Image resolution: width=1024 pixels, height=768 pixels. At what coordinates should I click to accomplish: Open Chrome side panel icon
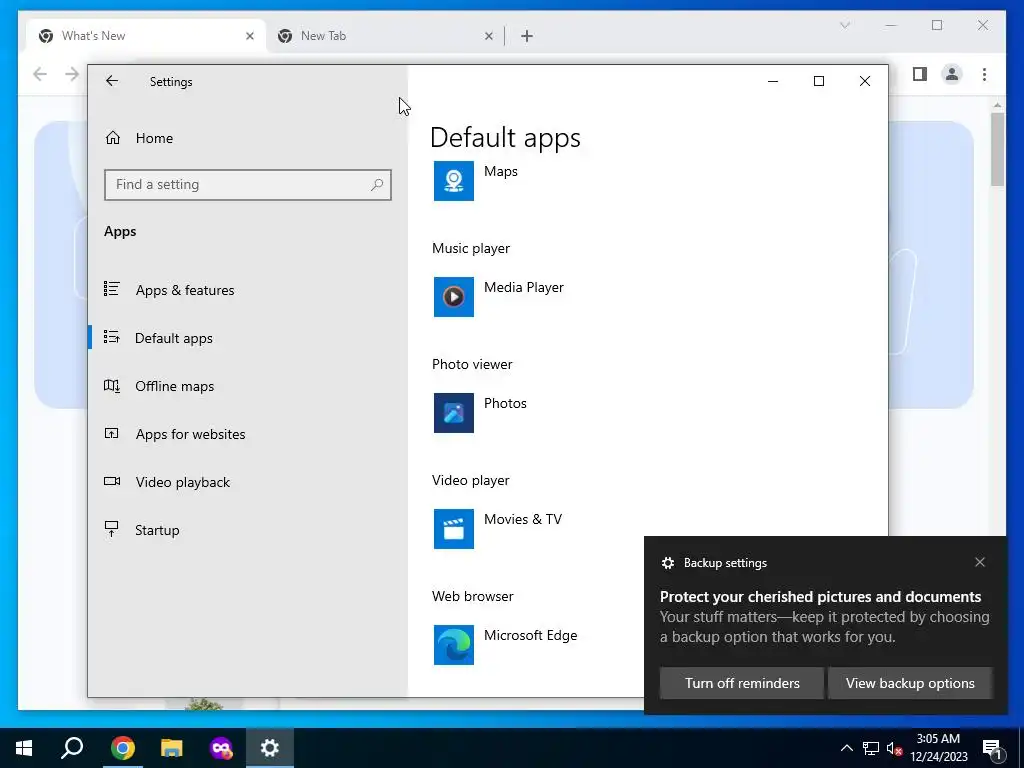(x=920, y=74)
